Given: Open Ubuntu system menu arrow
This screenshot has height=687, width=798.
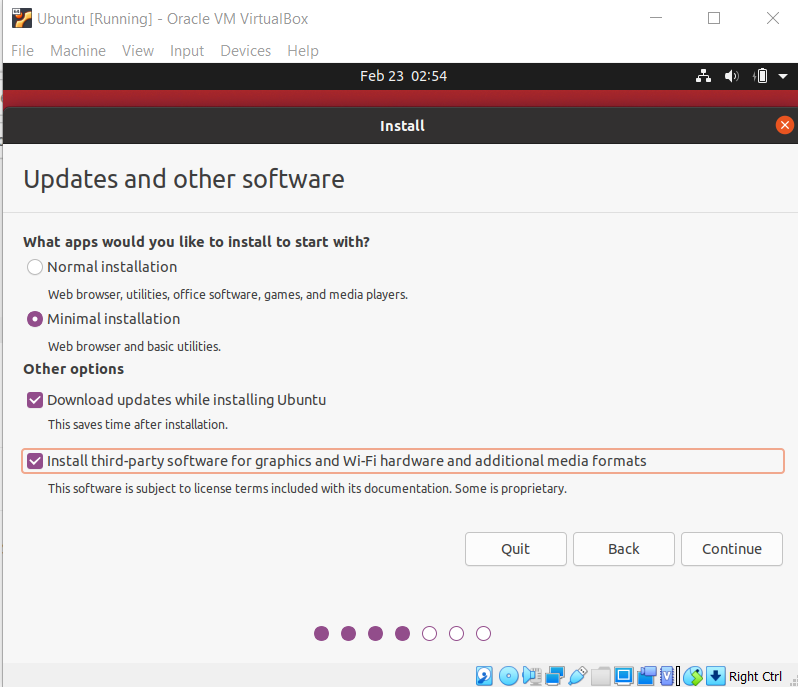Looking at the screenshot, I should pyautogui.click(x=783, y=76).
